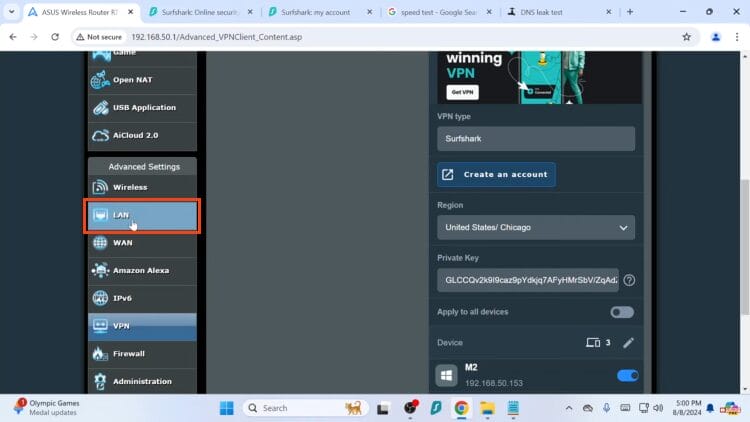Open Administration settings

click(142, 381)
